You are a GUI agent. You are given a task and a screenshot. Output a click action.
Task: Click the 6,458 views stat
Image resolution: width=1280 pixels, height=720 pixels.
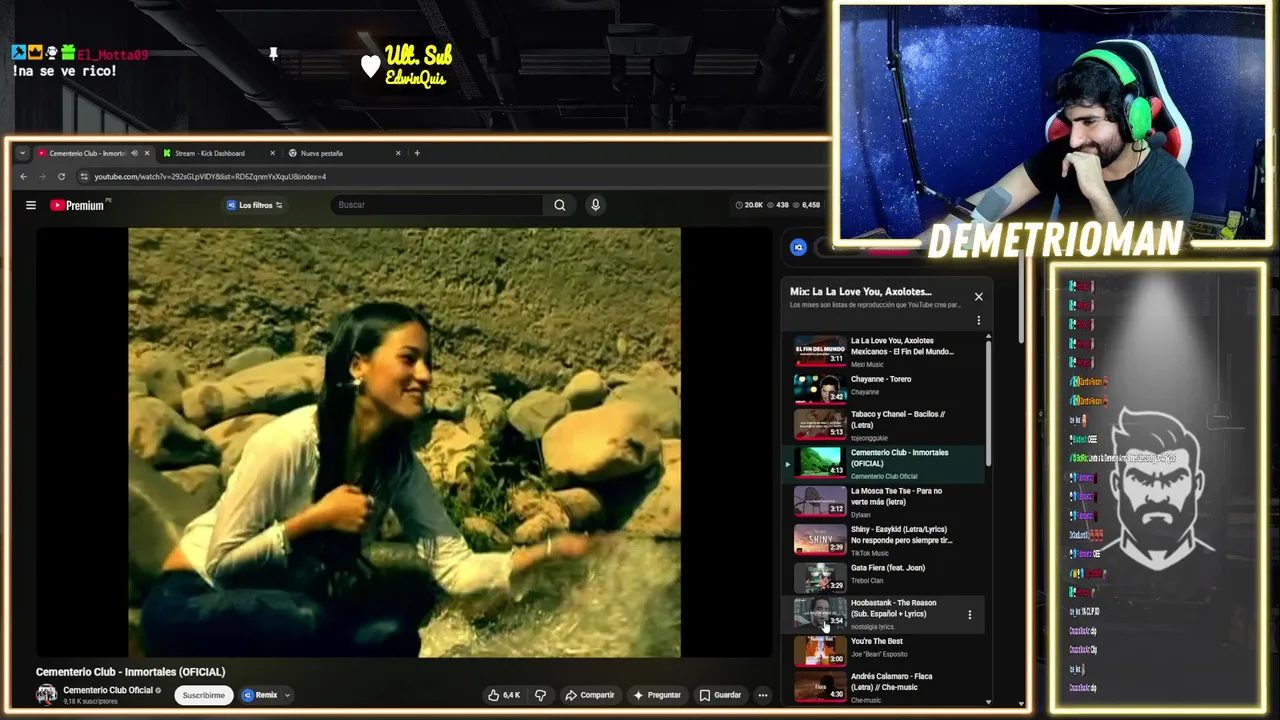(806, 205)
